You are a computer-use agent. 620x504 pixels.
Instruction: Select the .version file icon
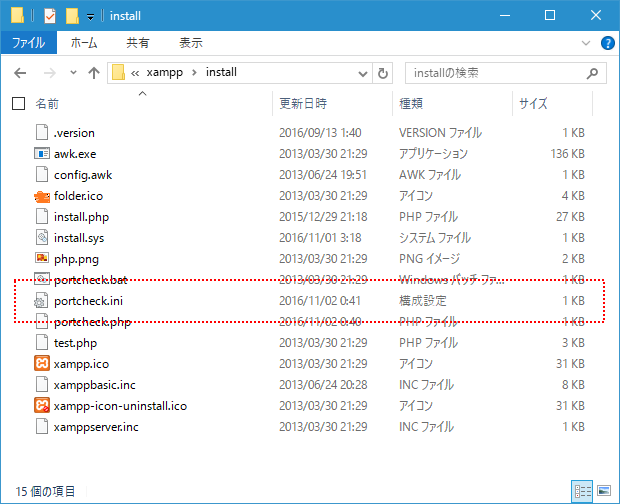click(42, 132)
